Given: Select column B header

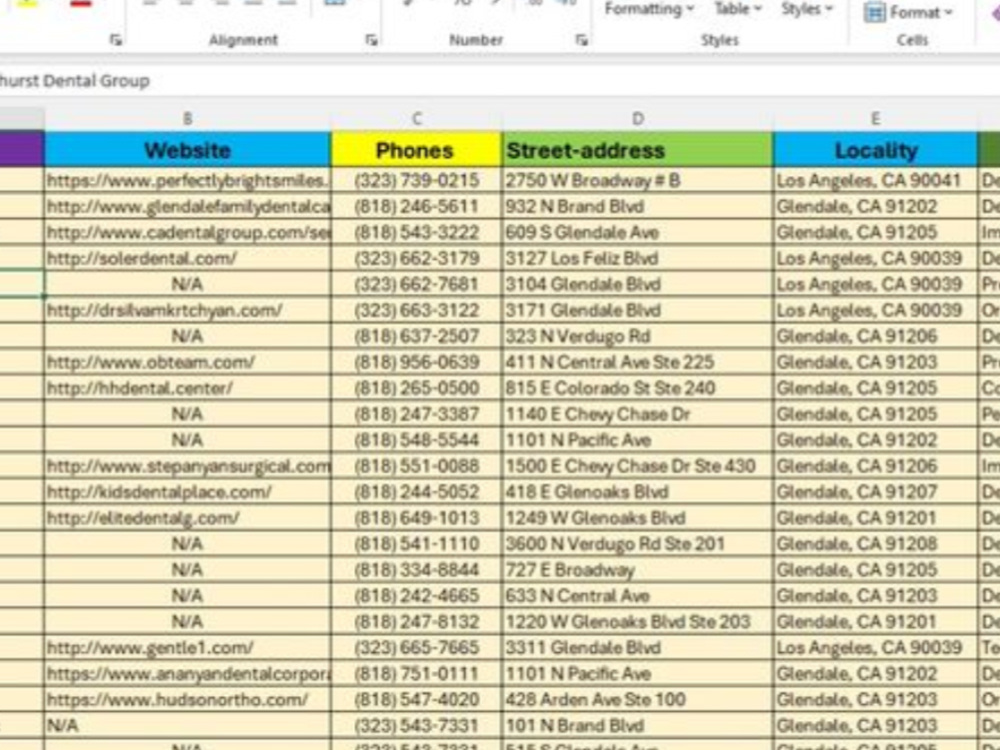Looking at the screenshot, I should pos(188,119).
